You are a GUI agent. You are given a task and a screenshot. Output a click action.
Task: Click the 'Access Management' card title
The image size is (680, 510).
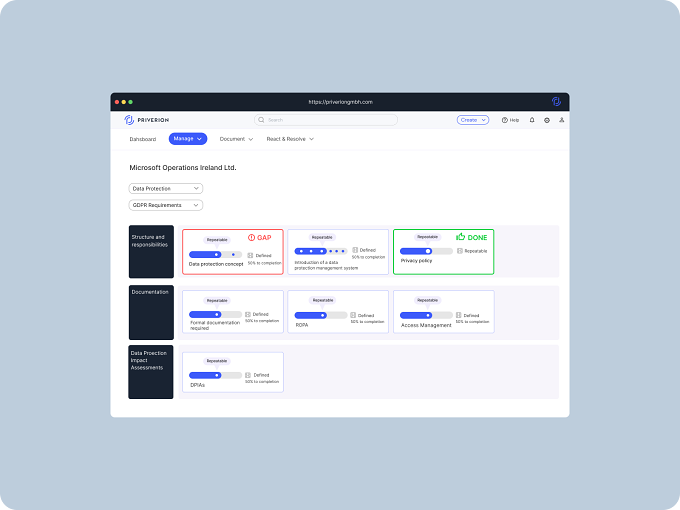[426, 325]
